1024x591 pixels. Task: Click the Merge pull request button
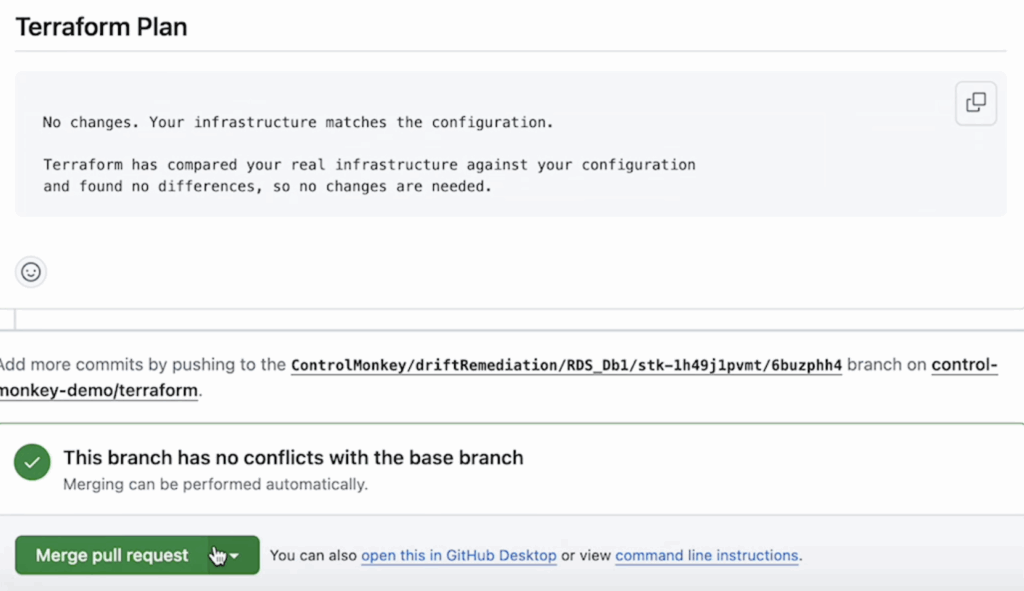111,555
